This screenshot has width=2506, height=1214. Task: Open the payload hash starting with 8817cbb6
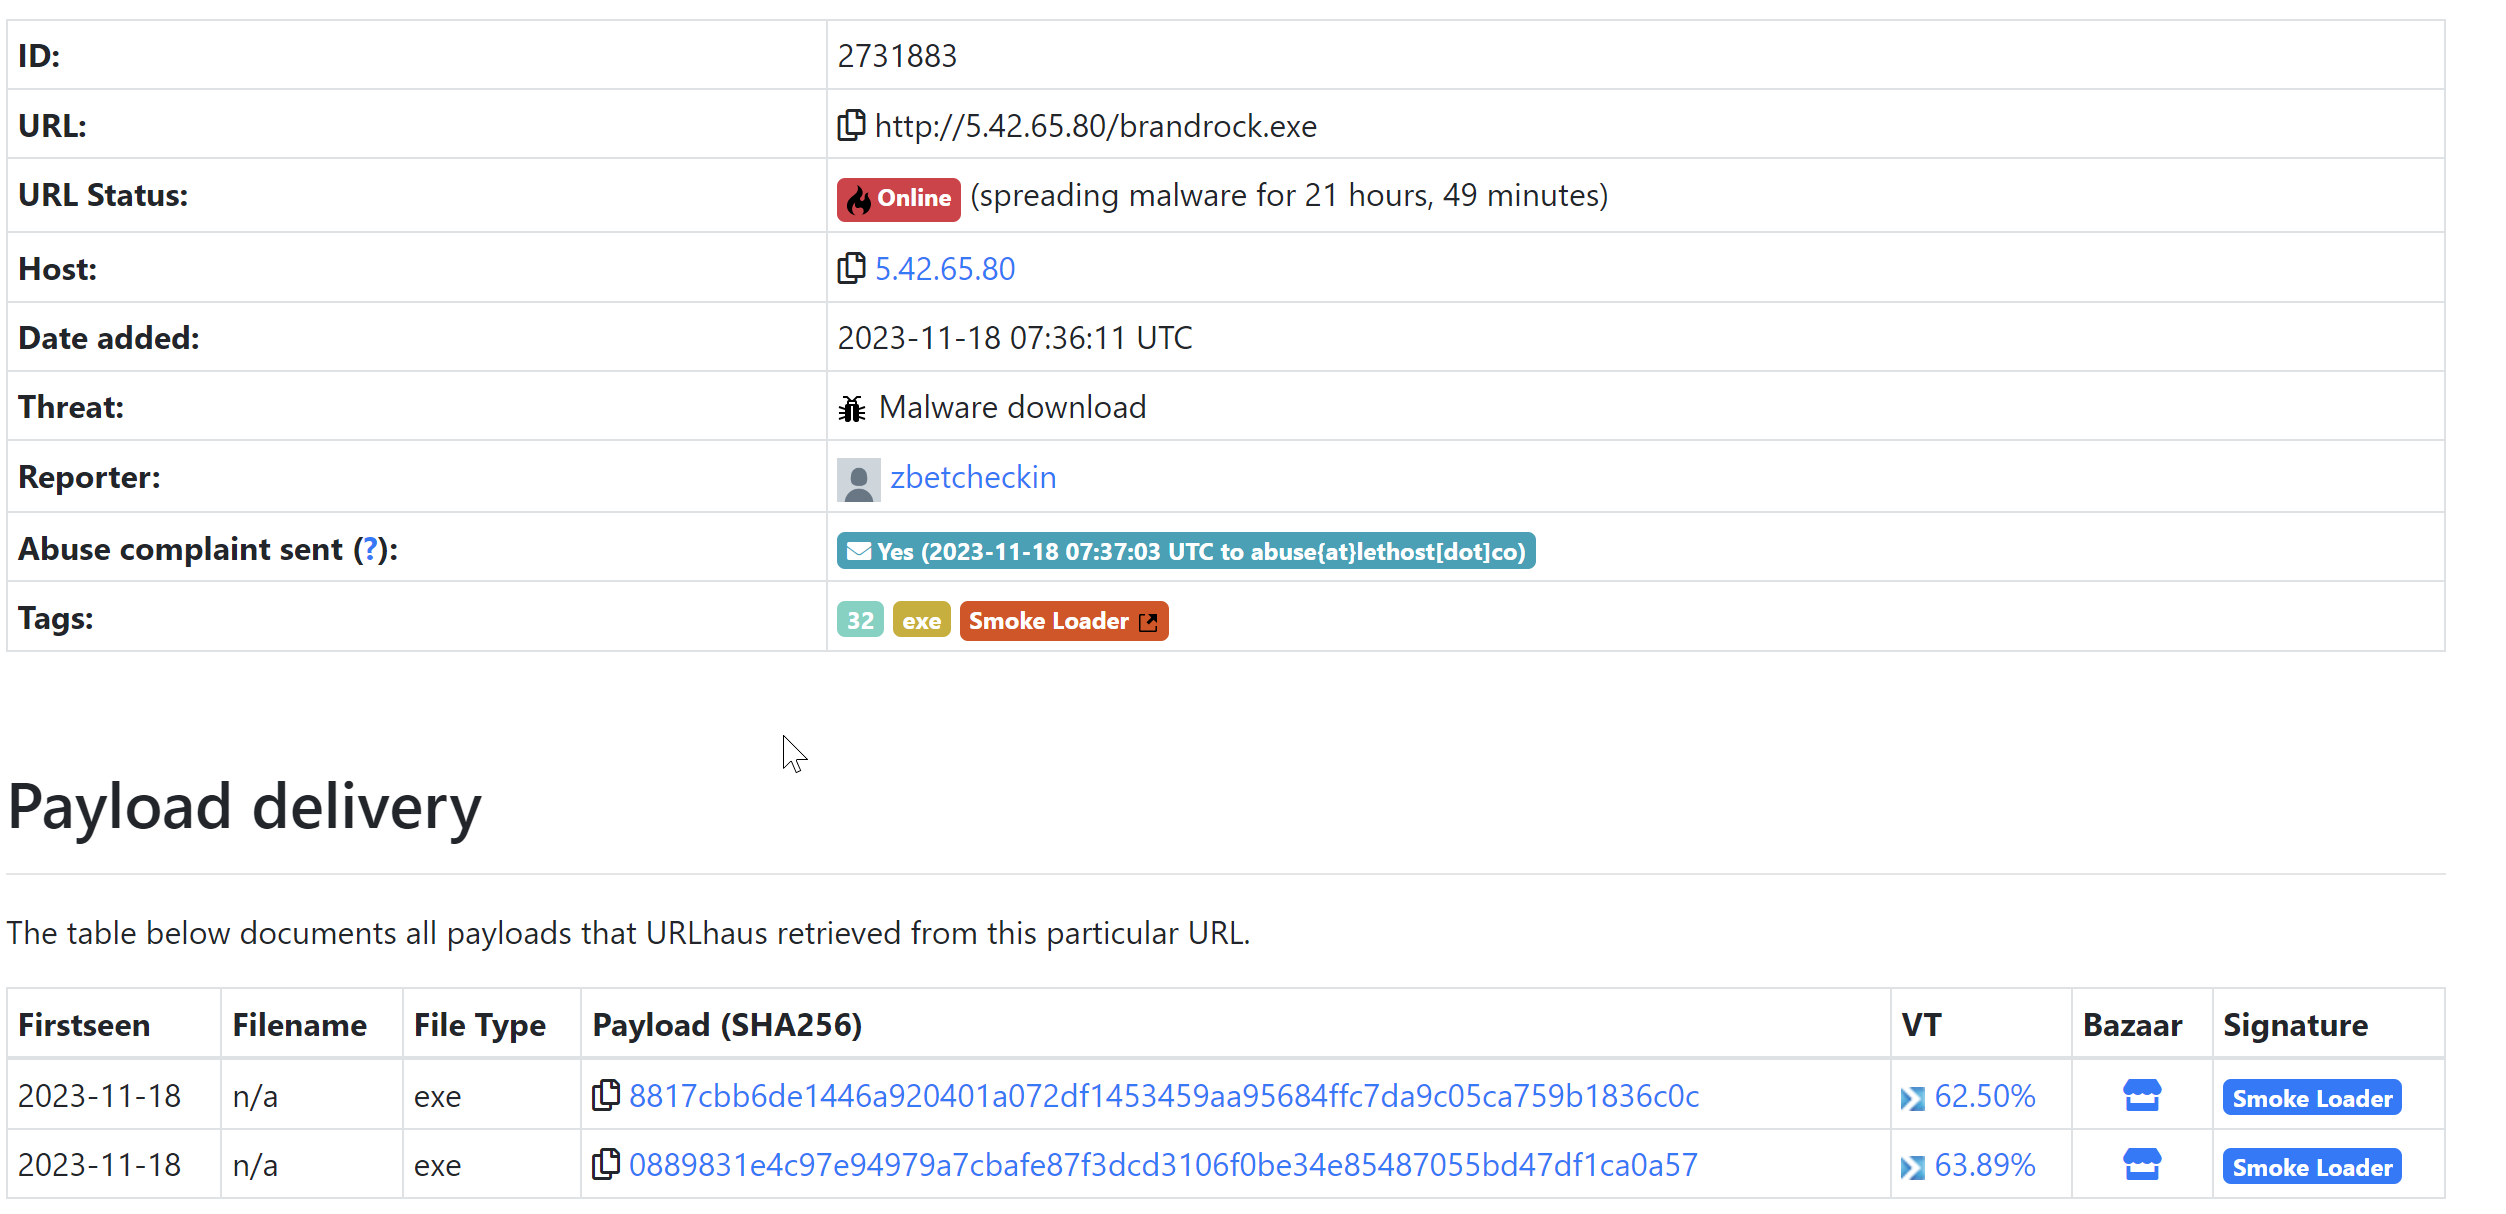point(1164,1096)
